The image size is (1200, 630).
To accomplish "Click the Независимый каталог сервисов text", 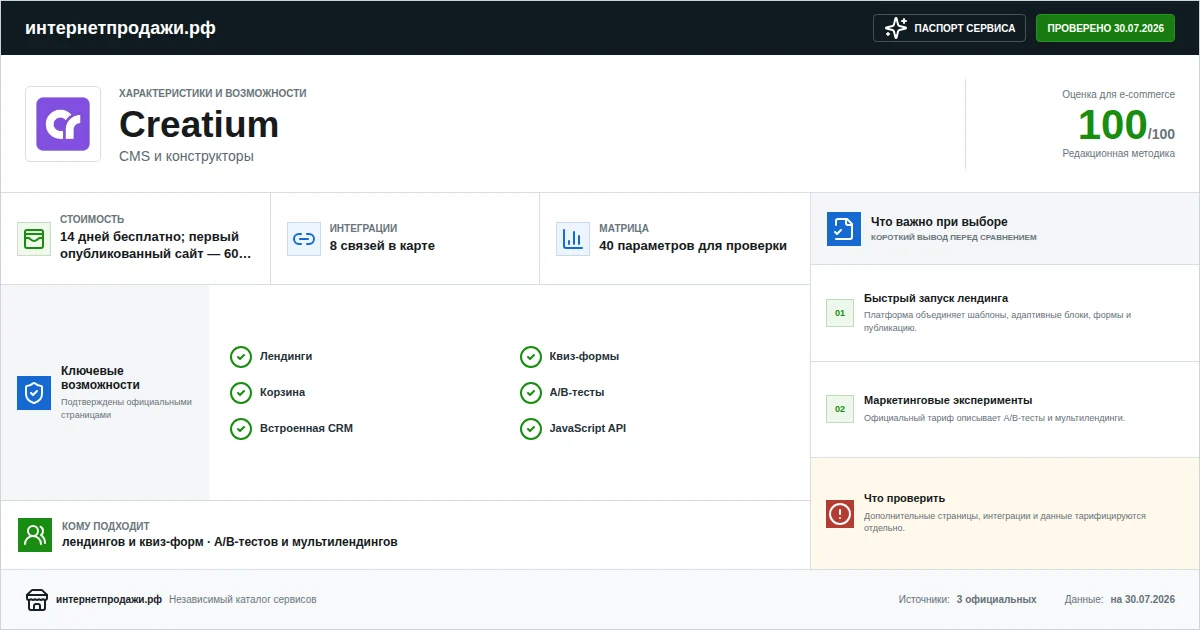I will (243, 600).
